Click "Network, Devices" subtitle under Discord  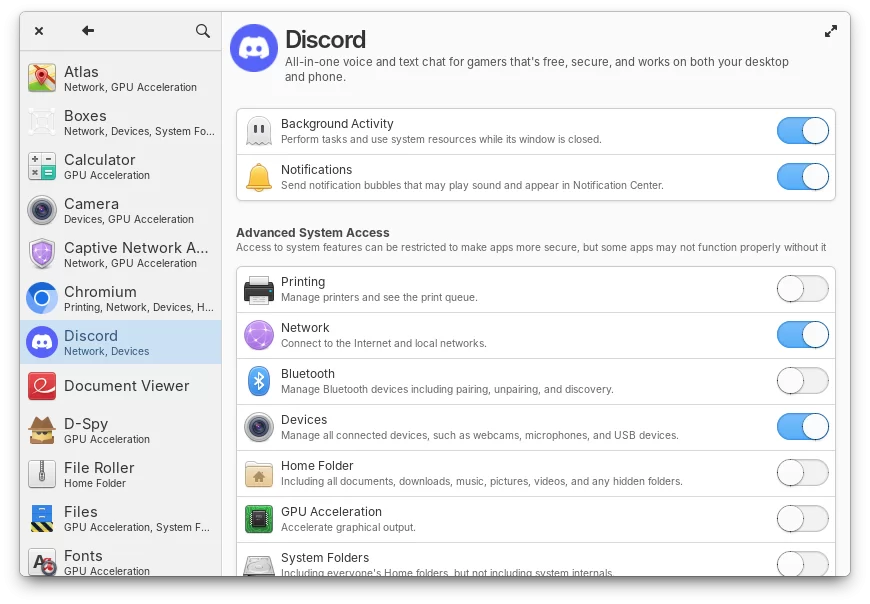(107, 351)
